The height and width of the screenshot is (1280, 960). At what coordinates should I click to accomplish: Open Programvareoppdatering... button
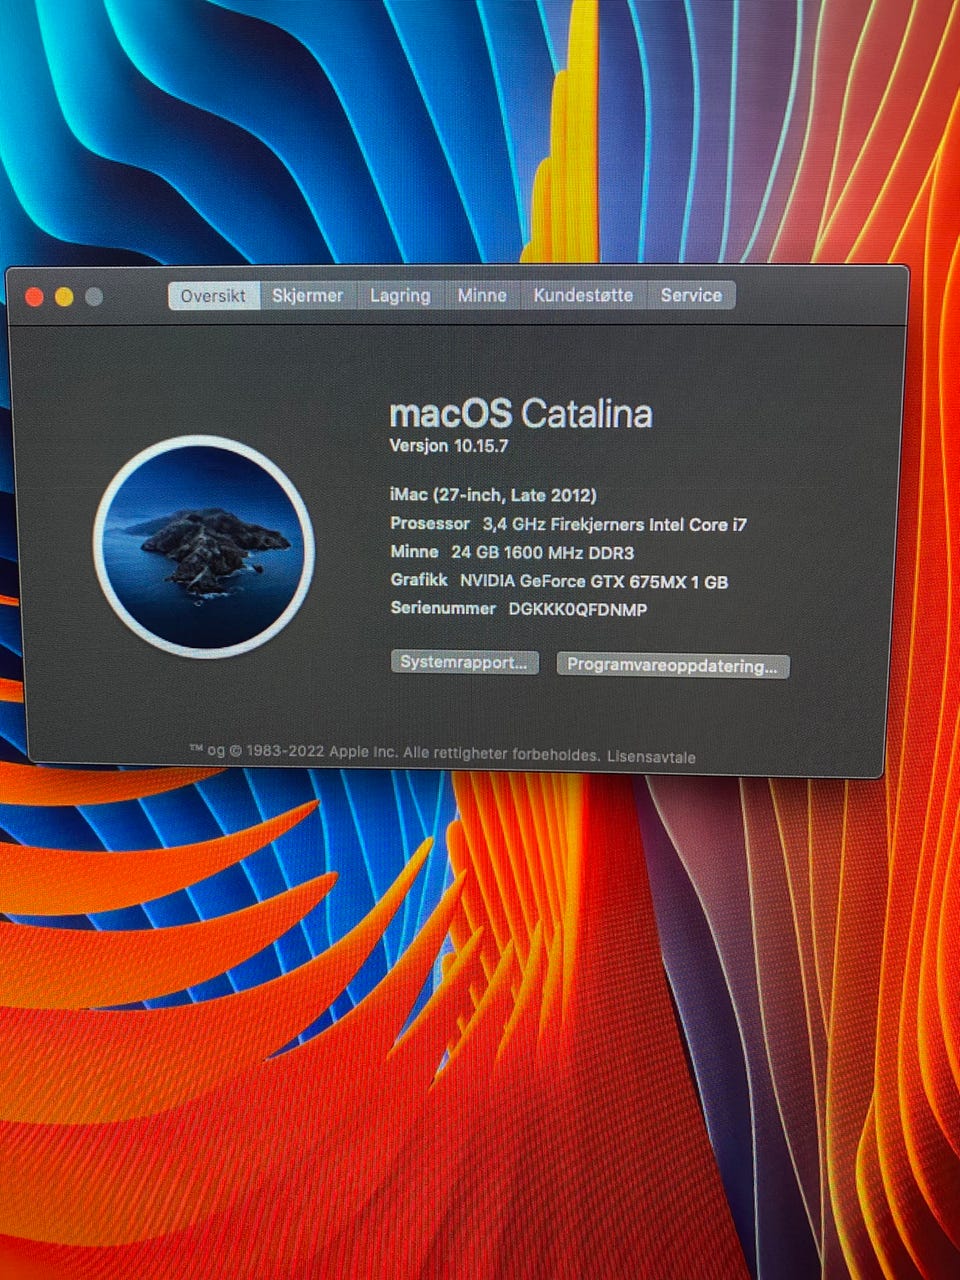point(672,666)
